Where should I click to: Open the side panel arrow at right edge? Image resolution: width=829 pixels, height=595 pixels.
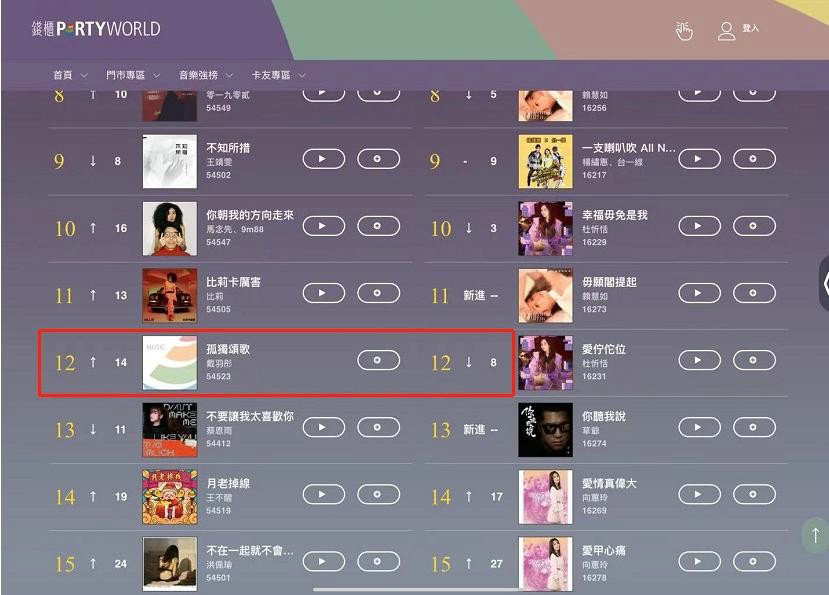pos(824,283)
